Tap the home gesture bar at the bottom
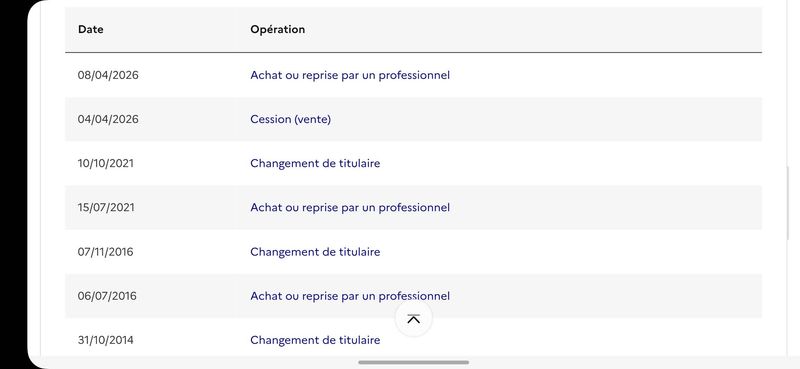 [413, 362]
